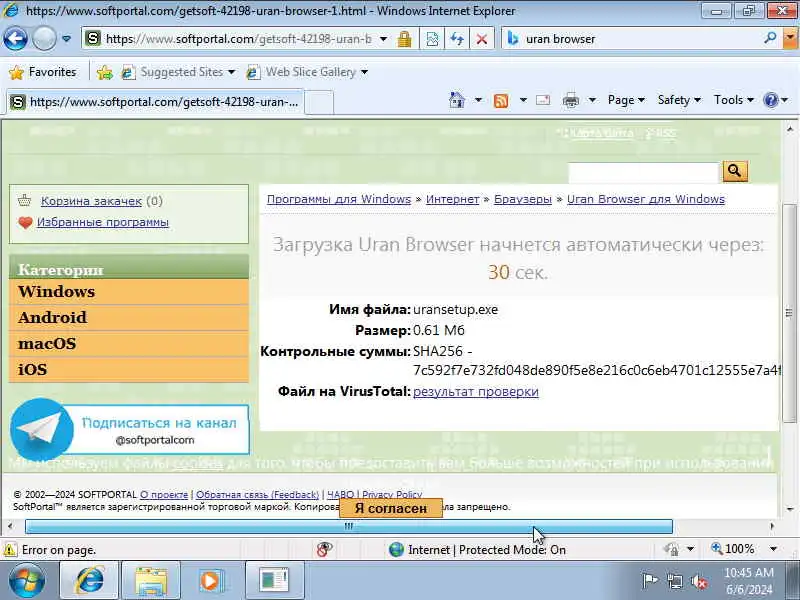
Task: Click Add to Favorites Bar icon
Action: (105, 72)
